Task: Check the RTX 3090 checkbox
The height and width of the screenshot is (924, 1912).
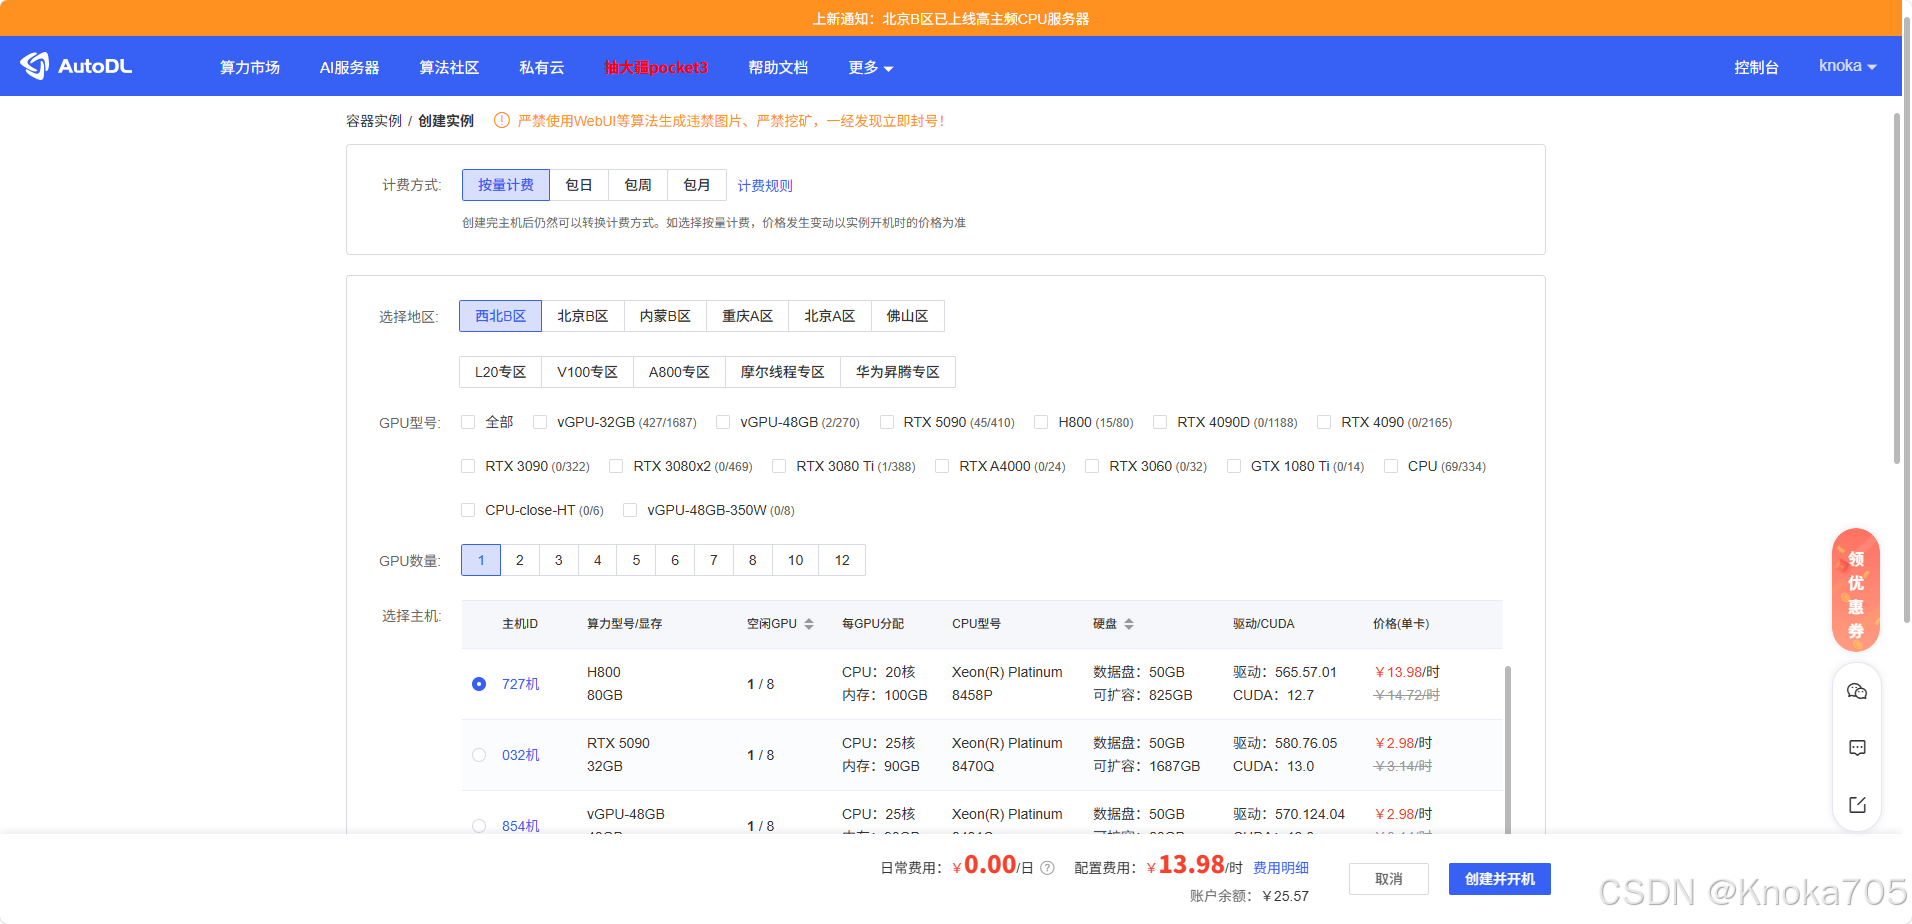Action: 468,466
